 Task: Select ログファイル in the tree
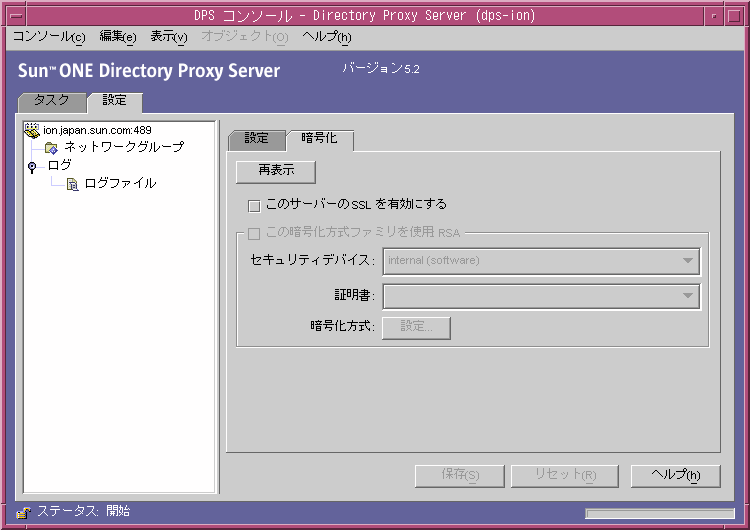click(x=120, y=184)
